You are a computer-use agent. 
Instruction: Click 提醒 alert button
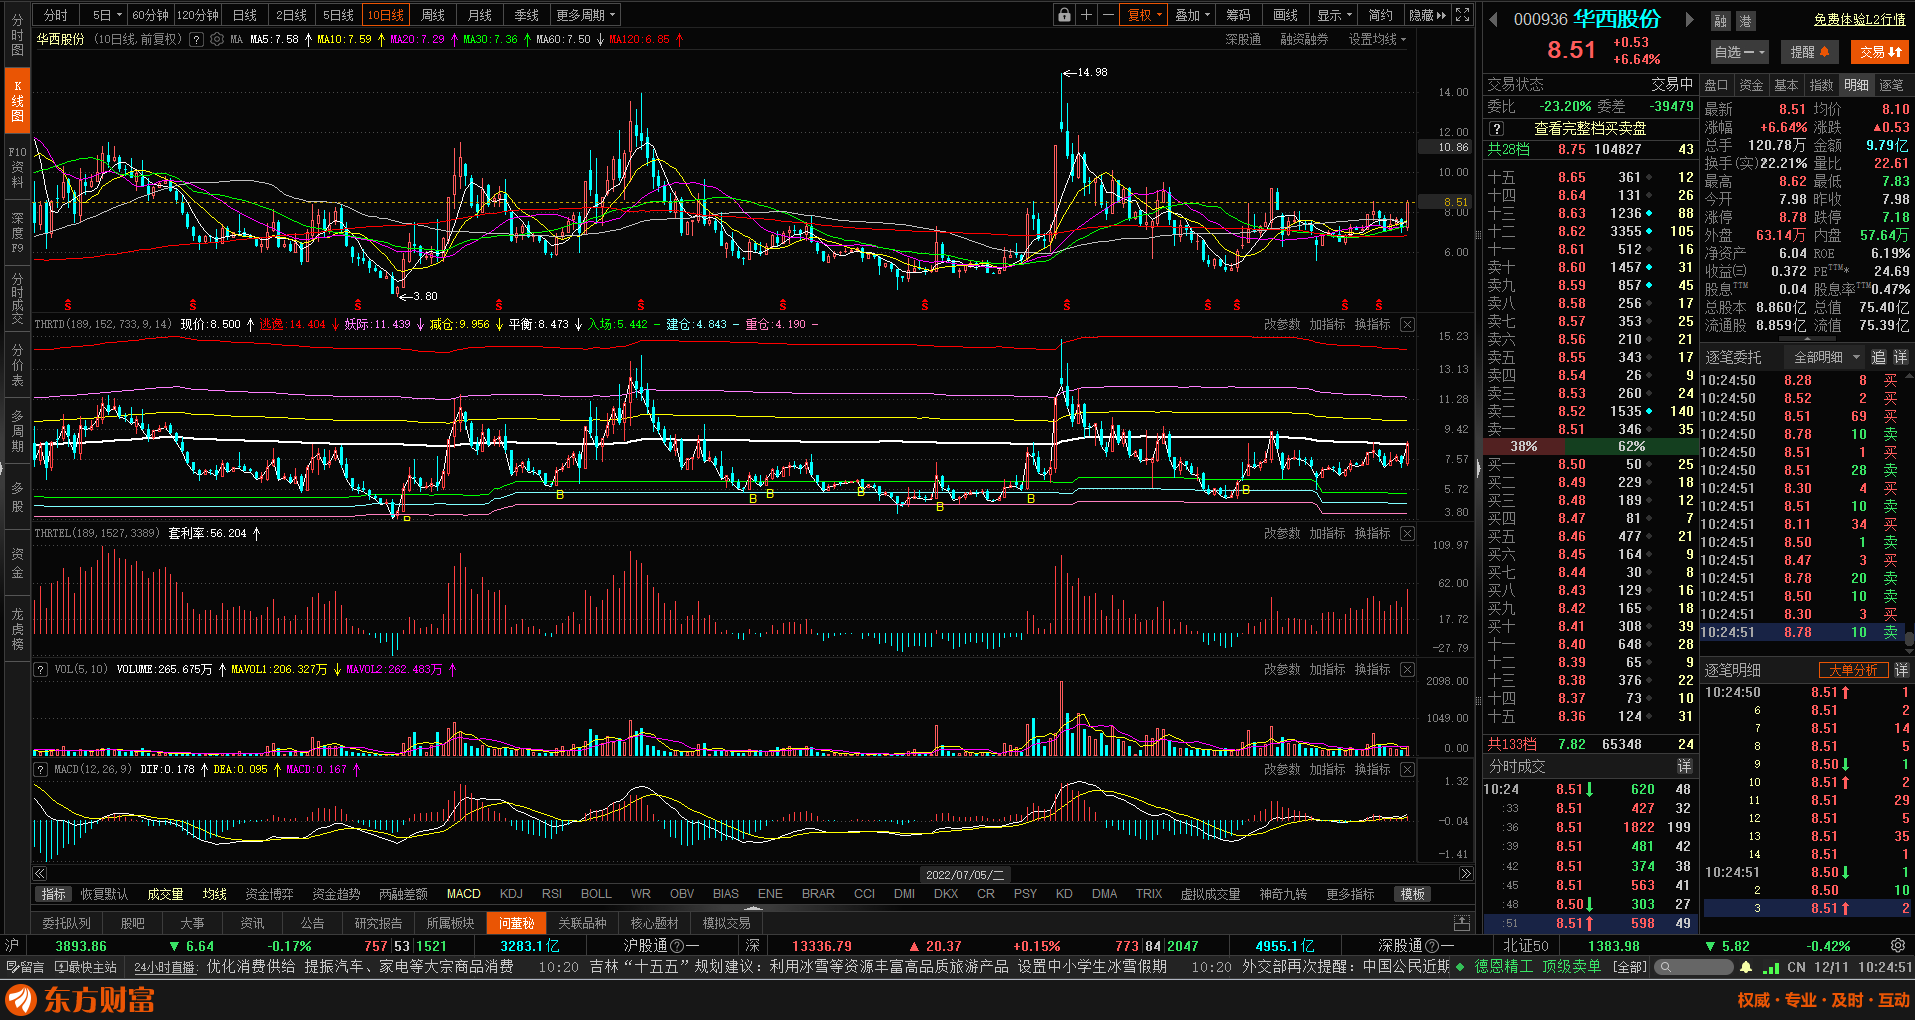click(1809, 52)
